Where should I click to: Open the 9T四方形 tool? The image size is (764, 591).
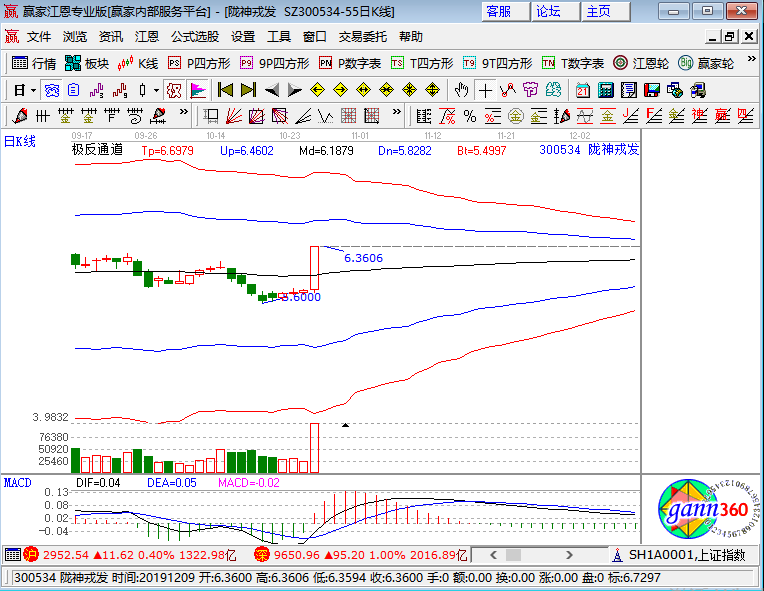(497, 63)
